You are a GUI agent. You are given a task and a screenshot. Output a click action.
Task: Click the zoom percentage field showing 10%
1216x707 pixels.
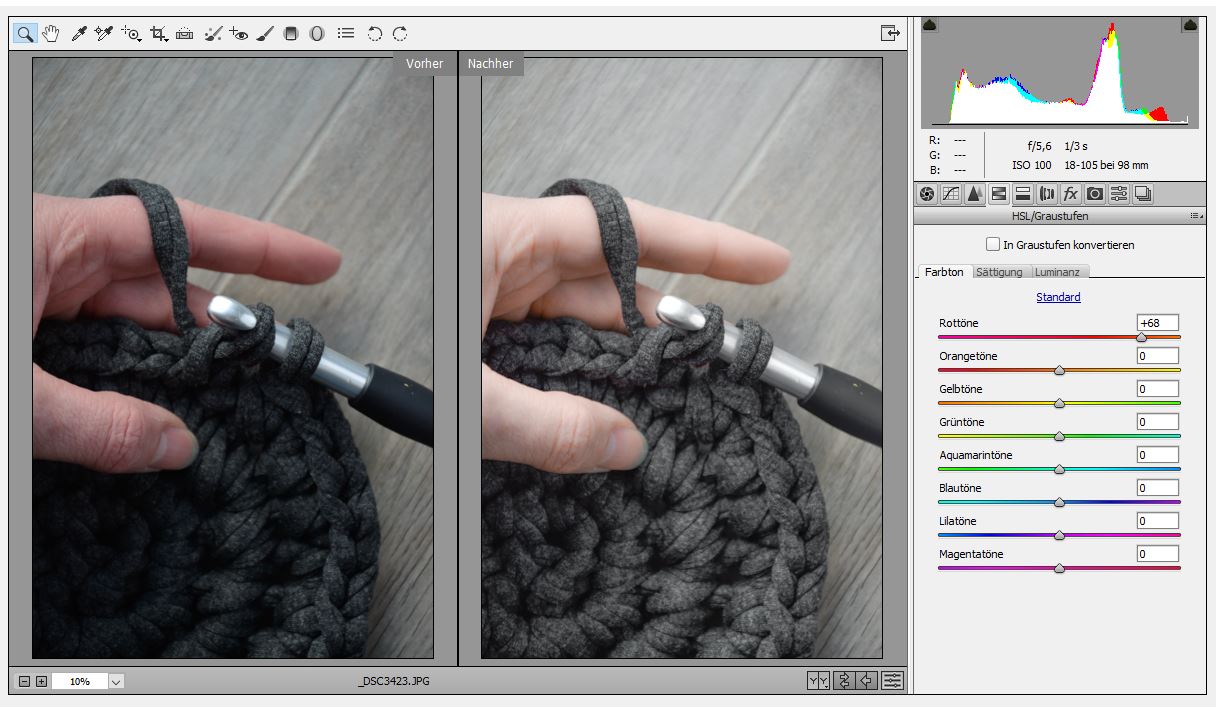pos(79,682)
